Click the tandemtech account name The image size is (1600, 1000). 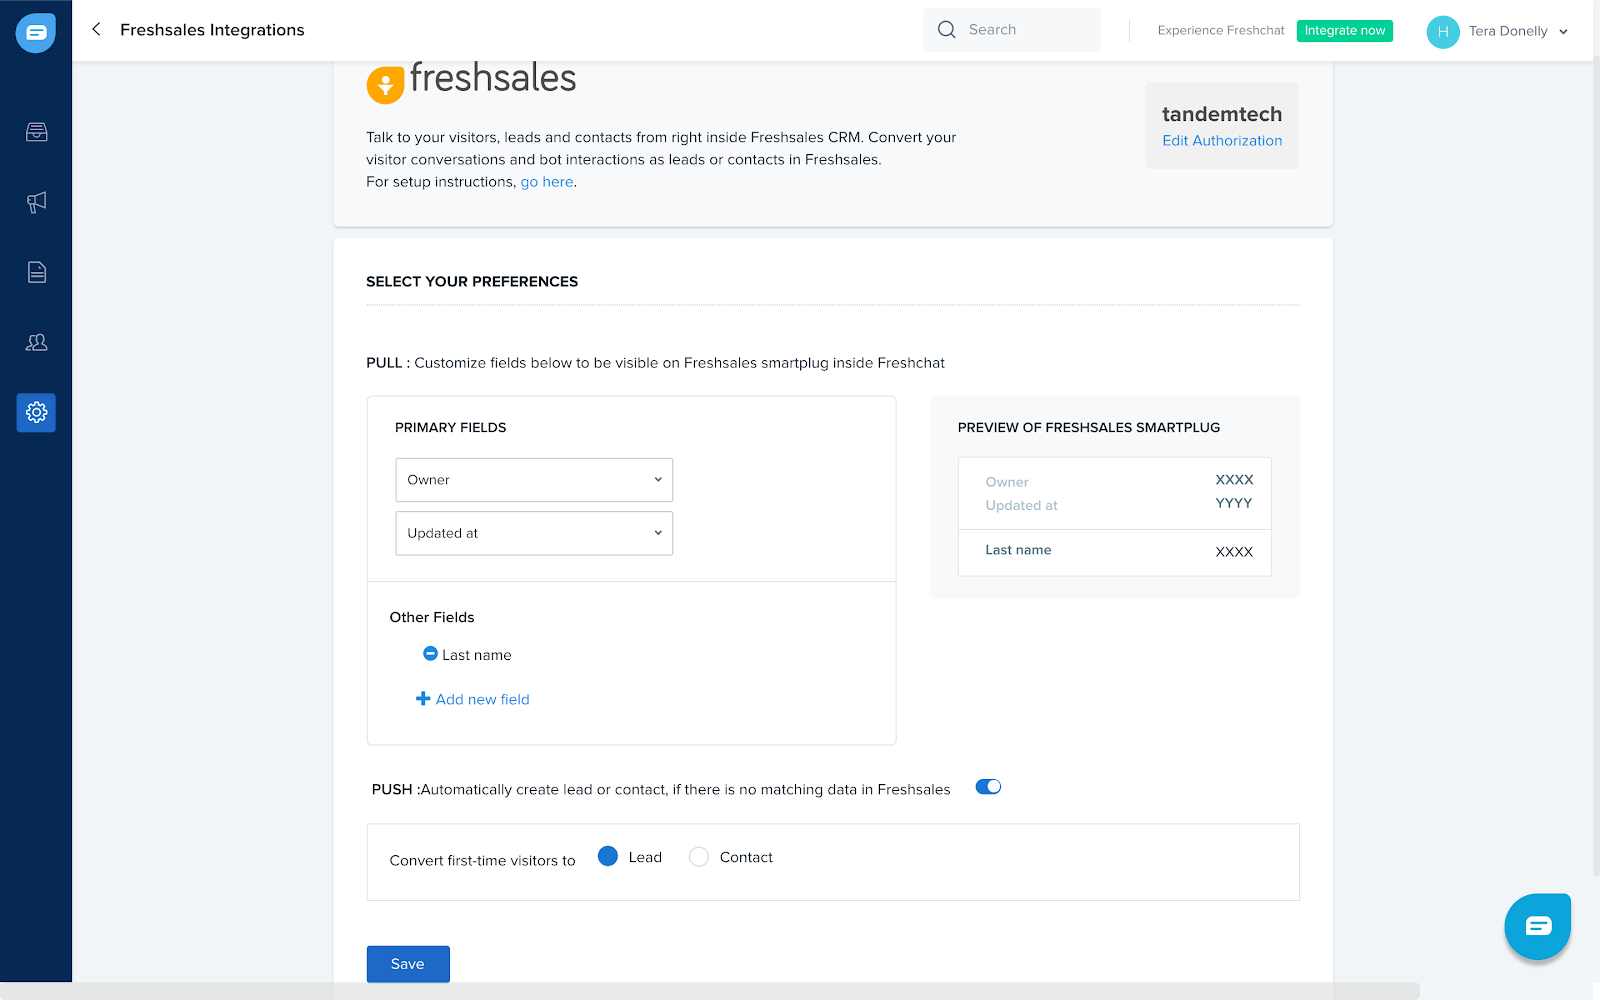click(x=1222, y=114)
